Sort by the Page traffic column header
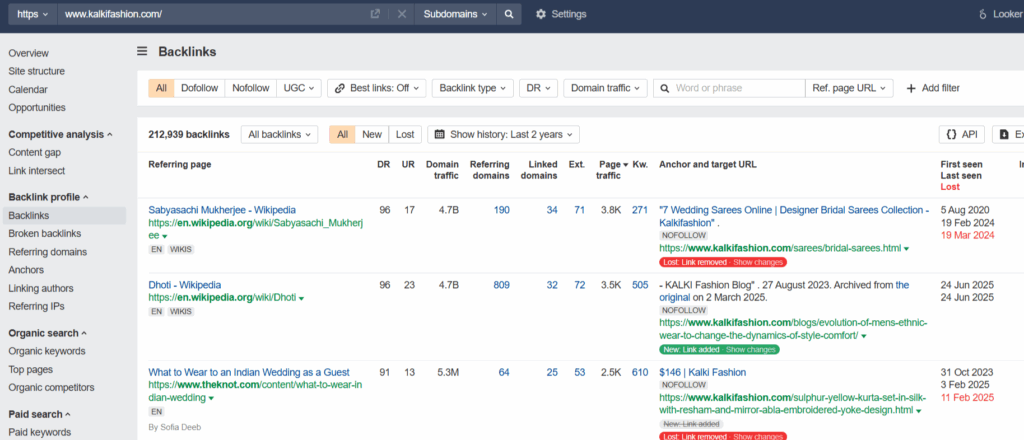The height and width of the screenshot is (440, 1024). click(x=611, y=164)
